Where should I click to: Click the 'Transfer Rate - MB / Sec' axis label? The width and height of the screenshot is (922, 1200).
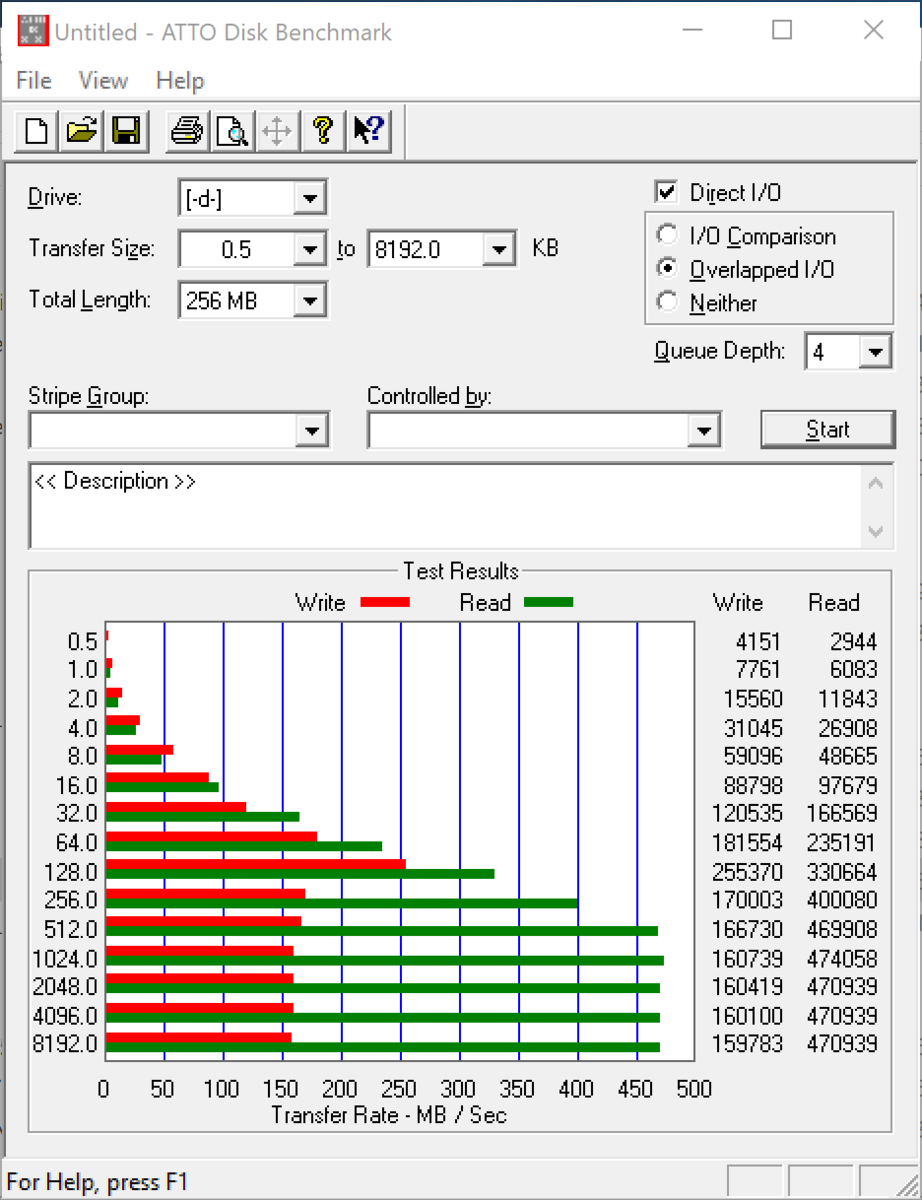coord(389,1114)
